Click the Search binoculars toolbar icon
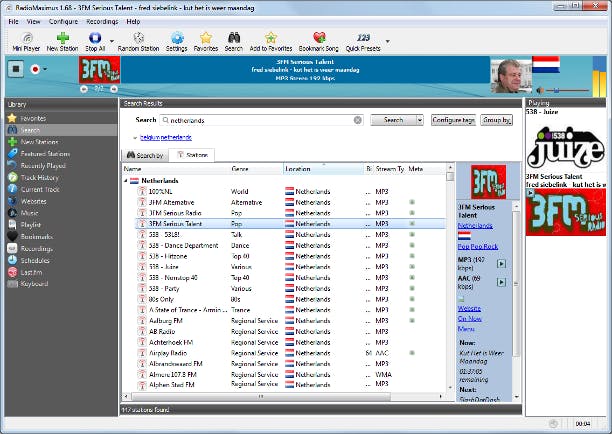 [x=234, y=38]
